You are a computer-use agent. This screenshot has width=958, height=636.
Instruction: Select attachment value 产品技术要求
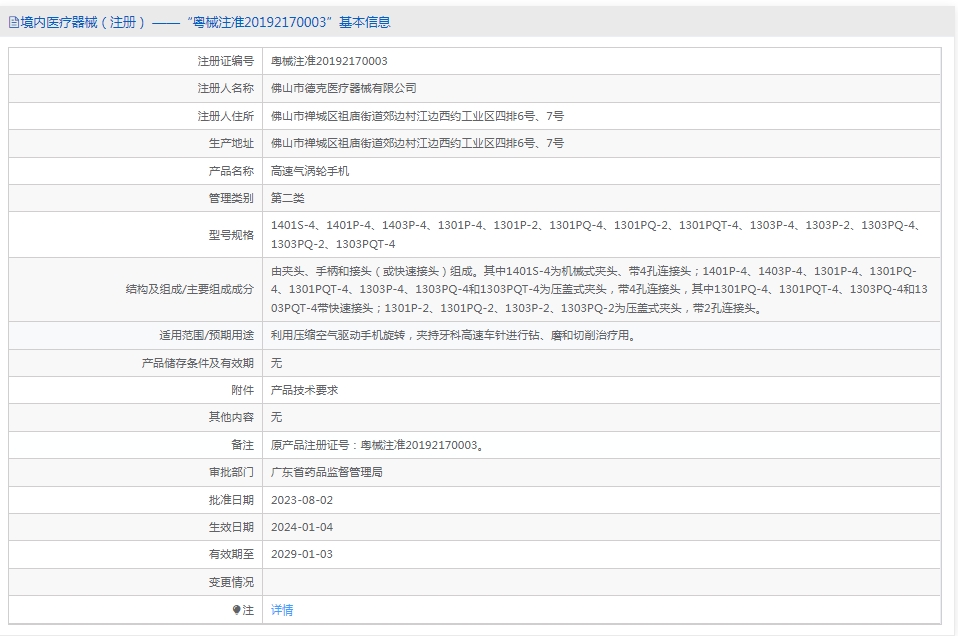coord(304,390)
